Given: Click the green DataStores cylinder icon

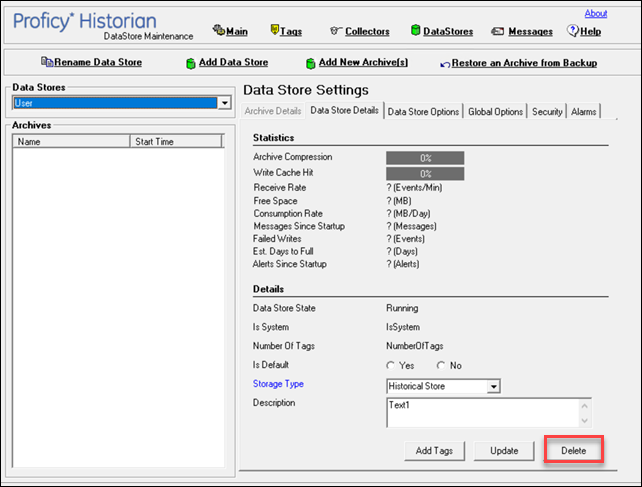Looking at the screenshot, I should point(416,30).
